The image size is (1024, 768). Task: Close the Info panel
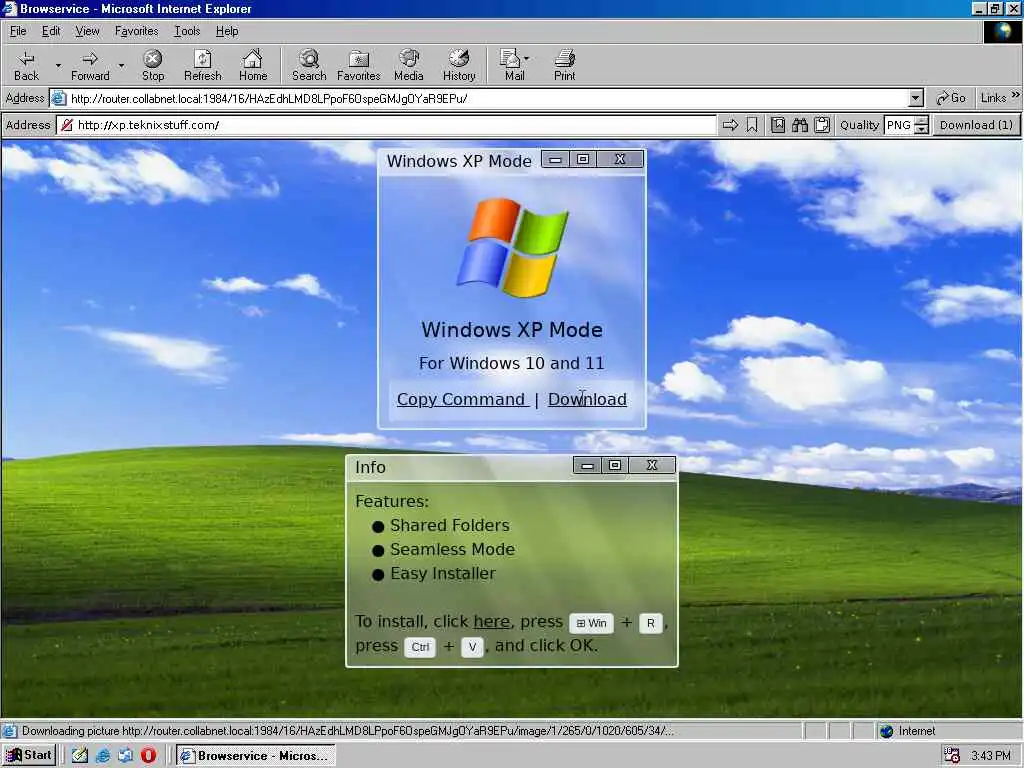pyautogui.click(x=652, y=465)
